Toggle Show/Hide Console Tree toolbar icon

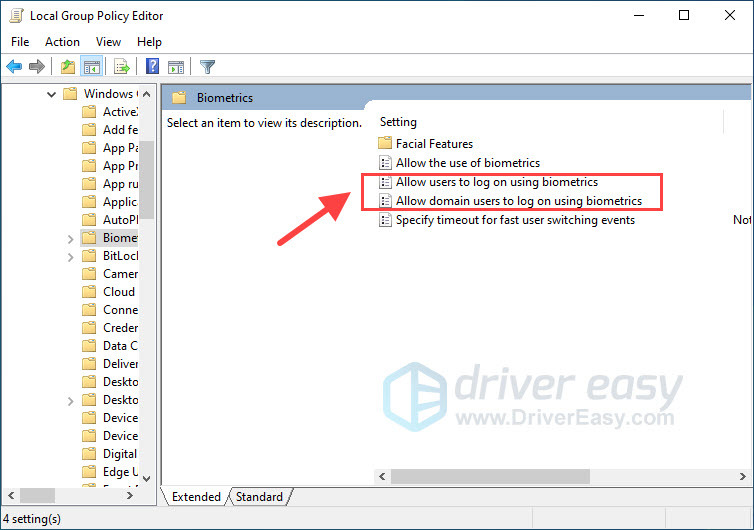[89, 67]
